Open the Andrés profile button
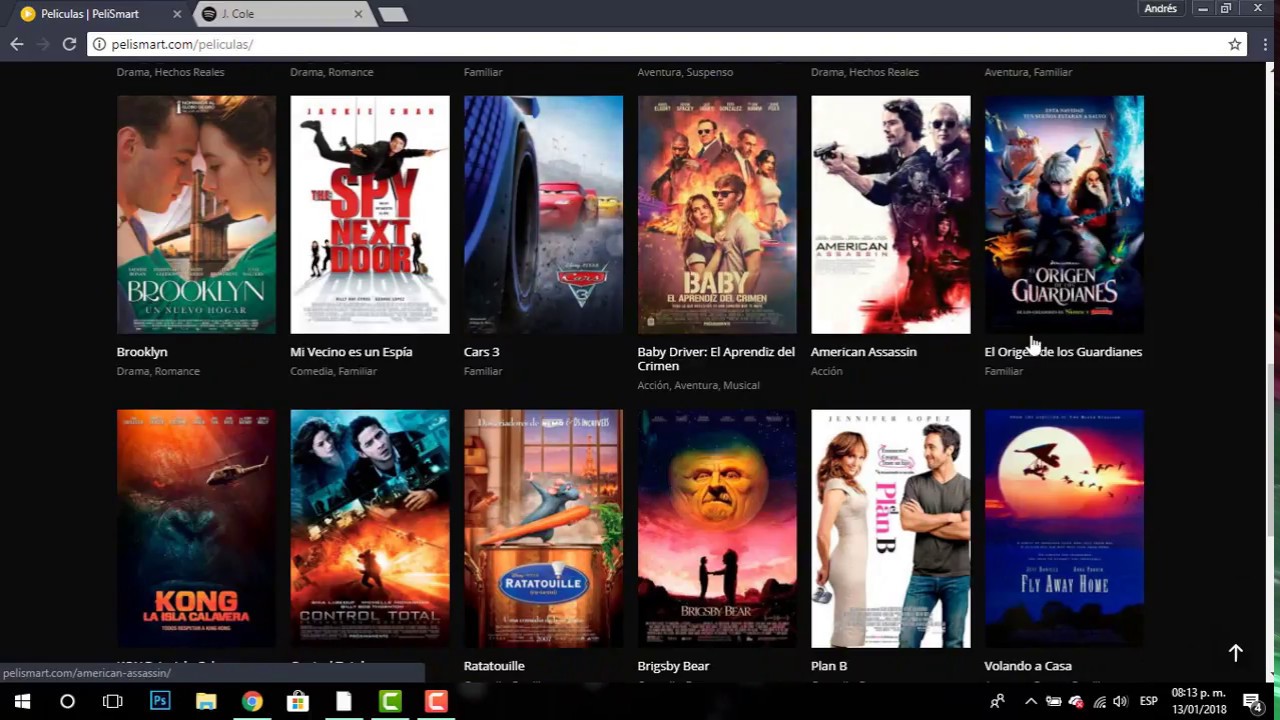 pyautogui.click(x=1161, y=9)
